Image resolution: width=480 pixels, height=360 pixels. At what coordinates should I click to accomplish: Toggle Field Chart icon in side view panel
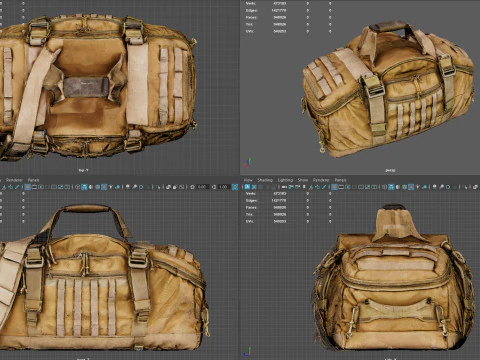pos(361,187)
